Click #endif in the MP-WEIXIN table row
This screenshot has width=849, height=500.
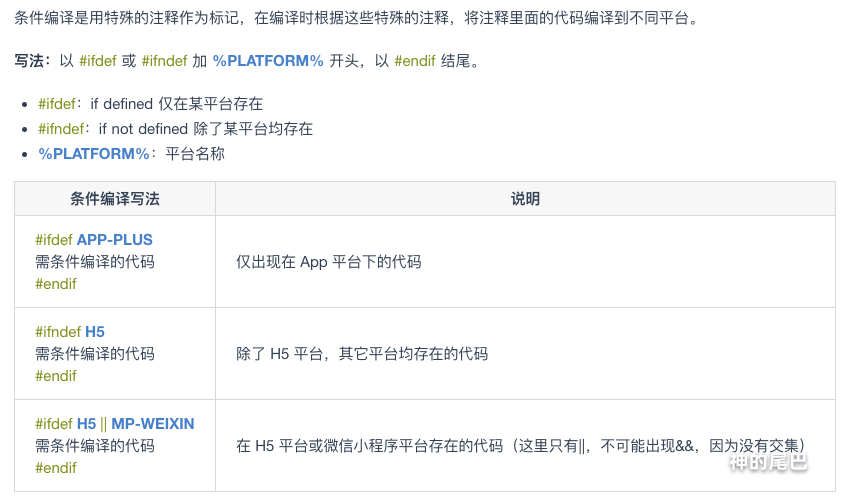pyautogui.click(x=56, y=468)
